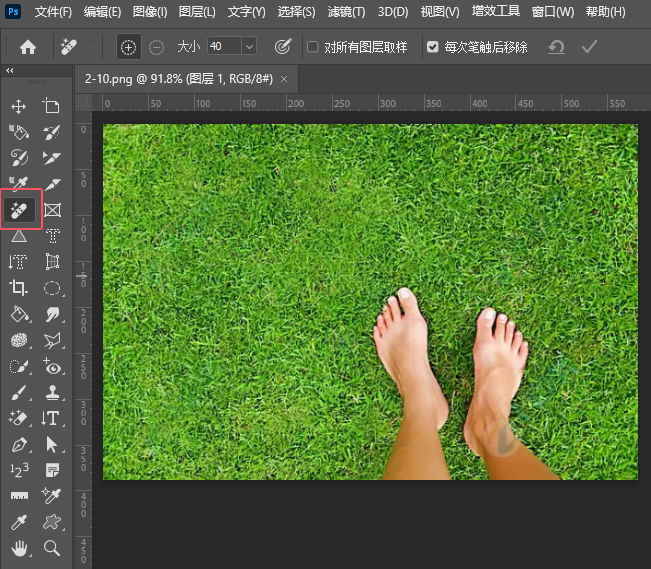Select the Horizontal Type Mask tool
Screen dimensions: 651x569
coord(52,236)
